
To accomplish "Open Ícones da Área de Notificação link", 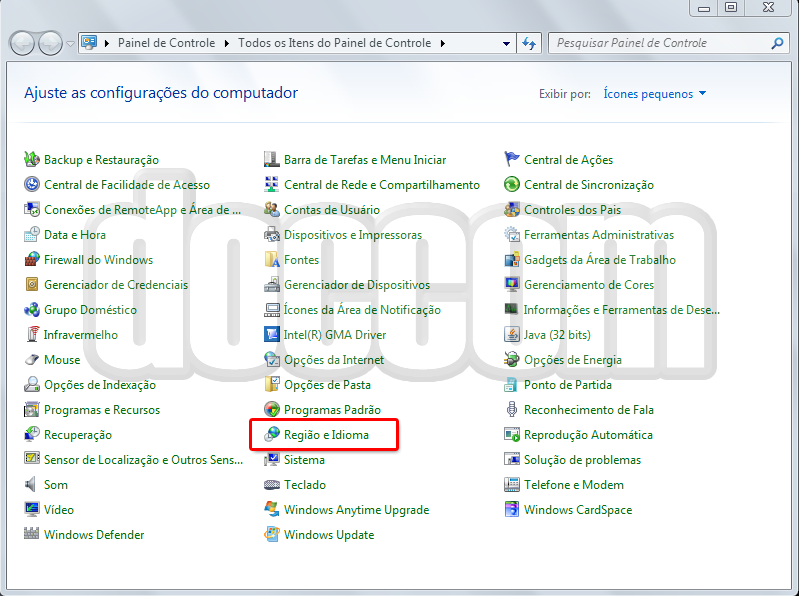I will click(362, 309).
